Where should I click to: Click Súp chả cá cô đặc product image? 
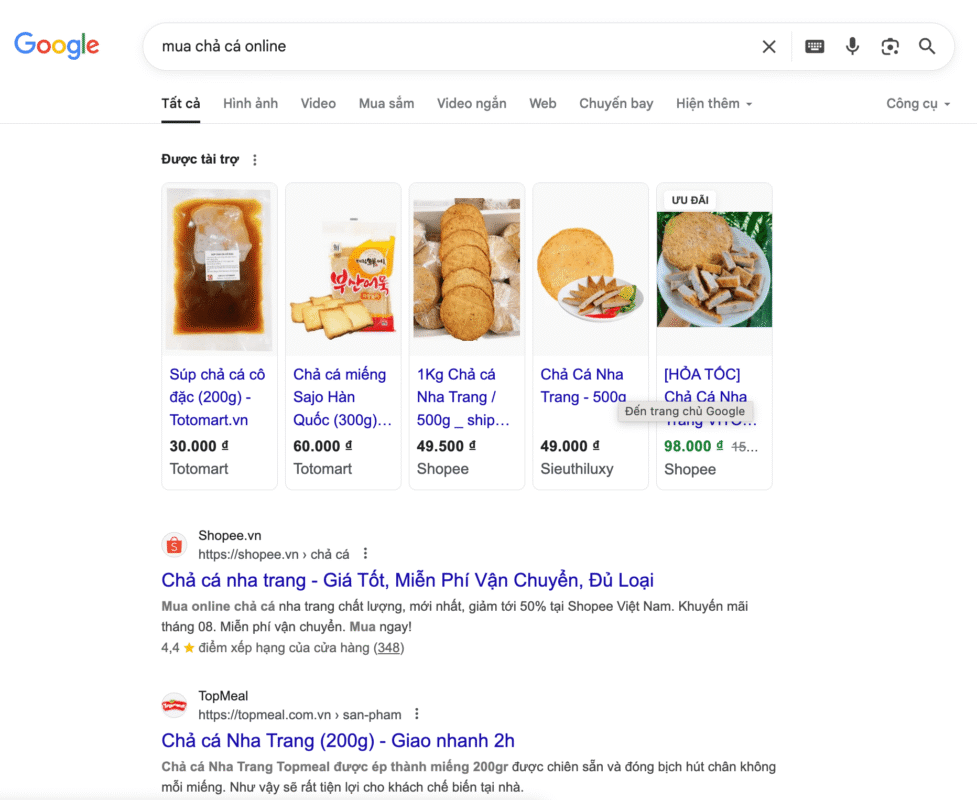[x=219, y=268]
